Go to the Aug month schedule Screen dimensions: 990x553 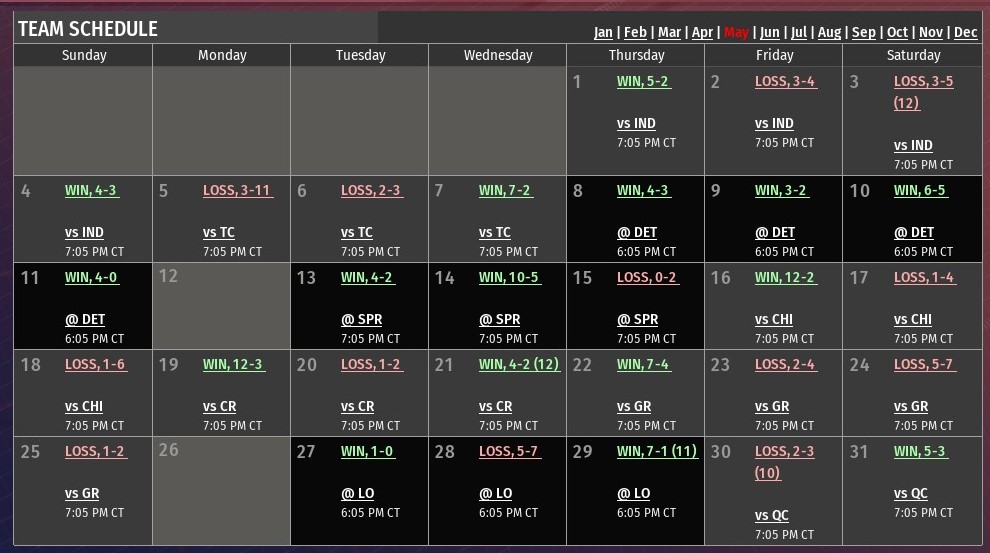point(829,32)
